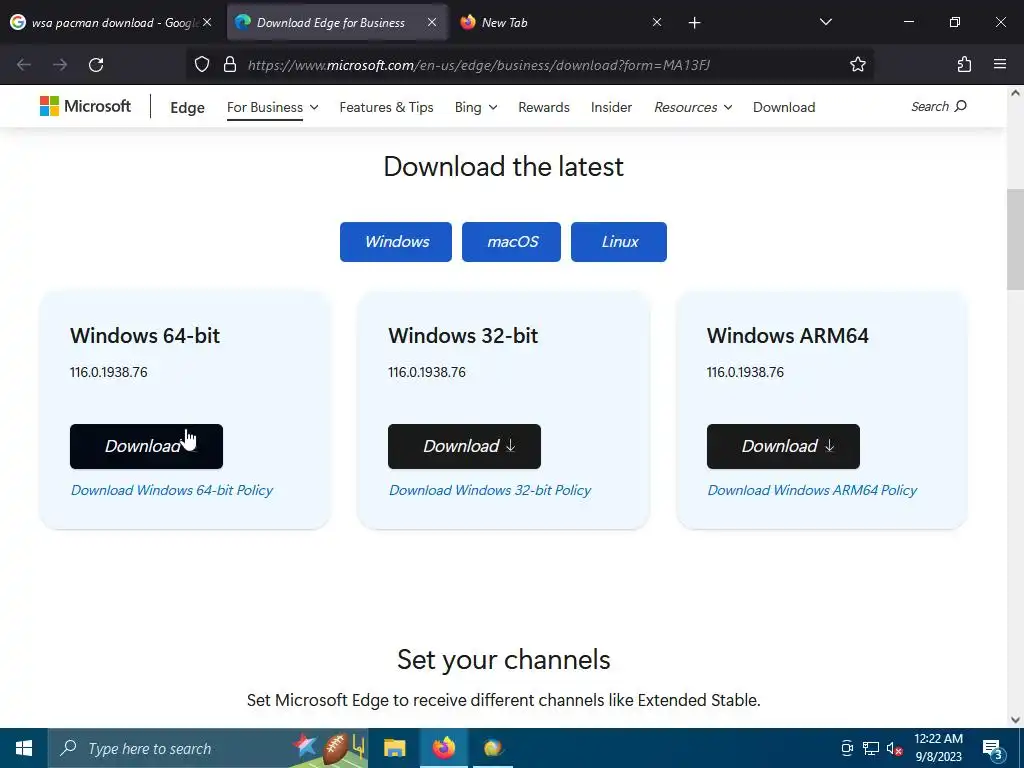Viewport: 1024px width, 768px height.
Task: Open the Windows Start menu
Action: (x=24, y=748)
